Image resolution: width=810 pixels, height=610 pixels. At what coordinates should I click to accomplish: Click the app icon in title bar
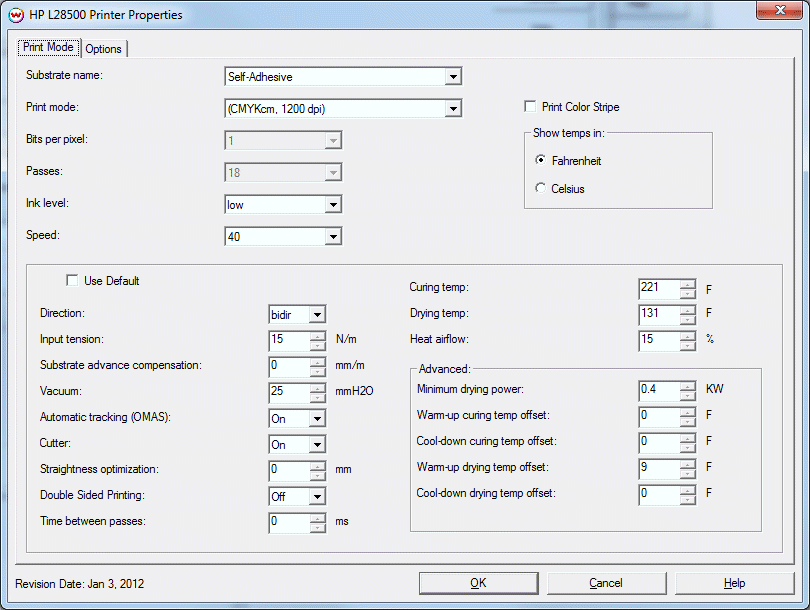click(x=16, y=14)
